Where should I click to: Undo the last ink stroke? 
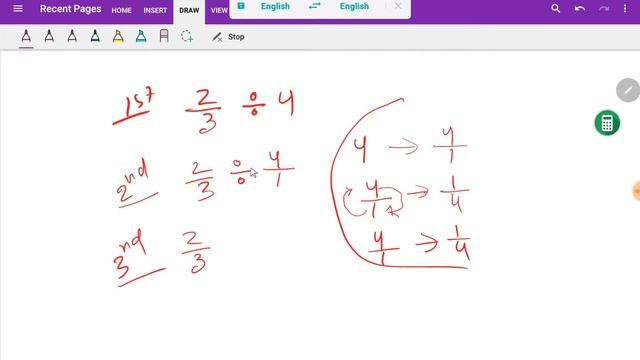pos(580,9)
